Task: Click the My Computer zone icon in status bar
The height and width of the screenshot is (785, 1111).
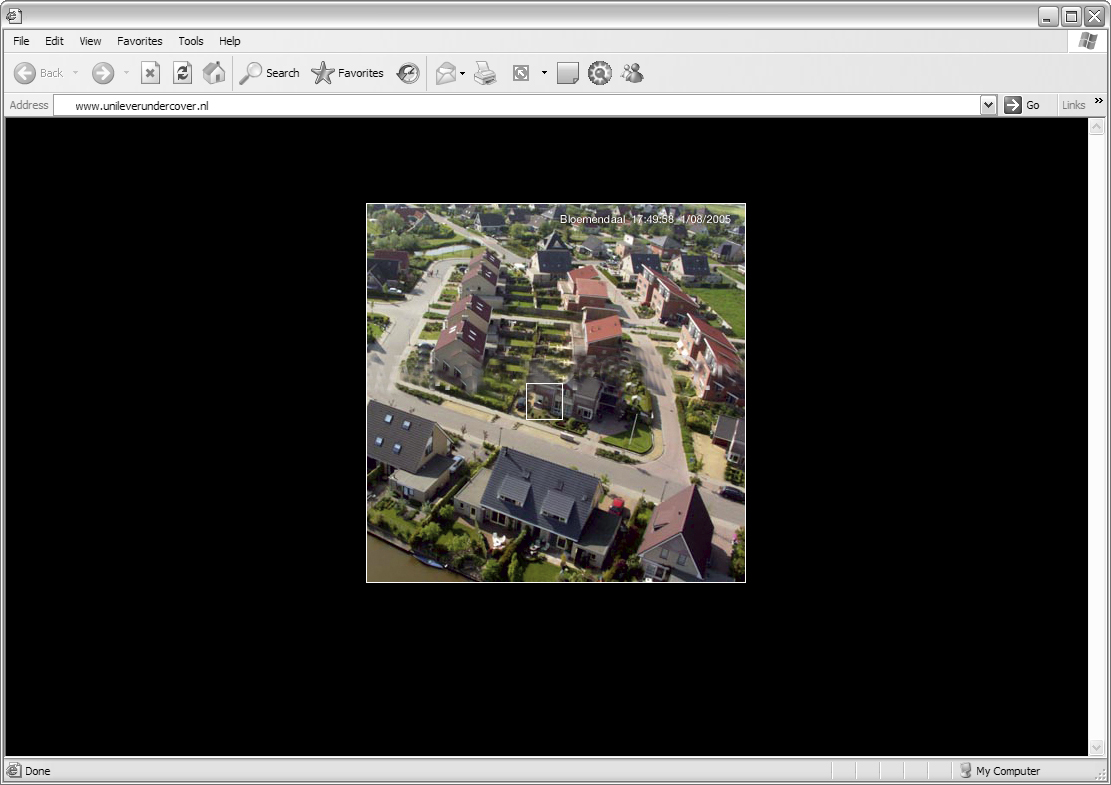Action: tap(965, 771)
